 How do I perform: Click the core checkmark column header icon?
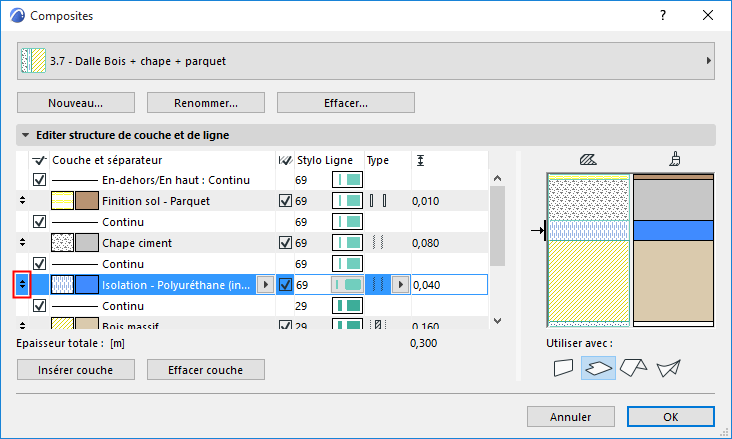[39, 160]
